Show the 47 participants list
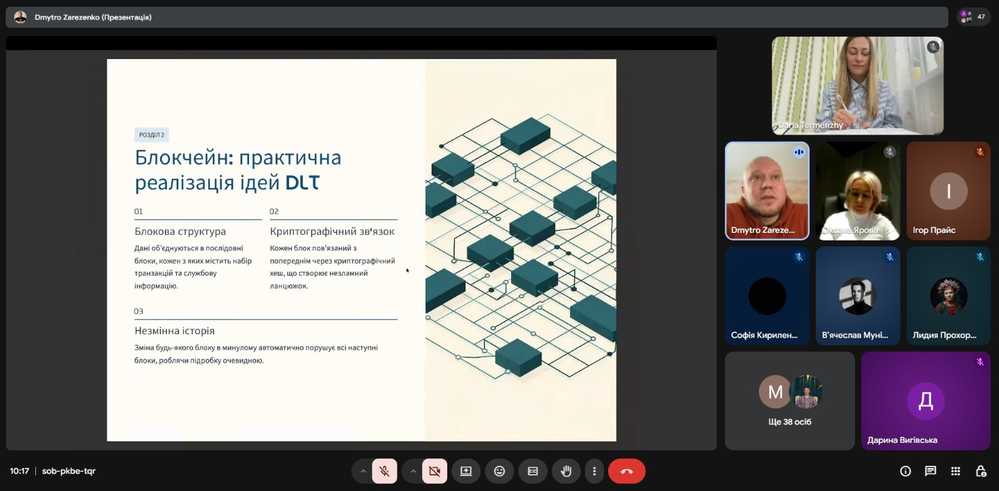999x491 pixels. 973,17
